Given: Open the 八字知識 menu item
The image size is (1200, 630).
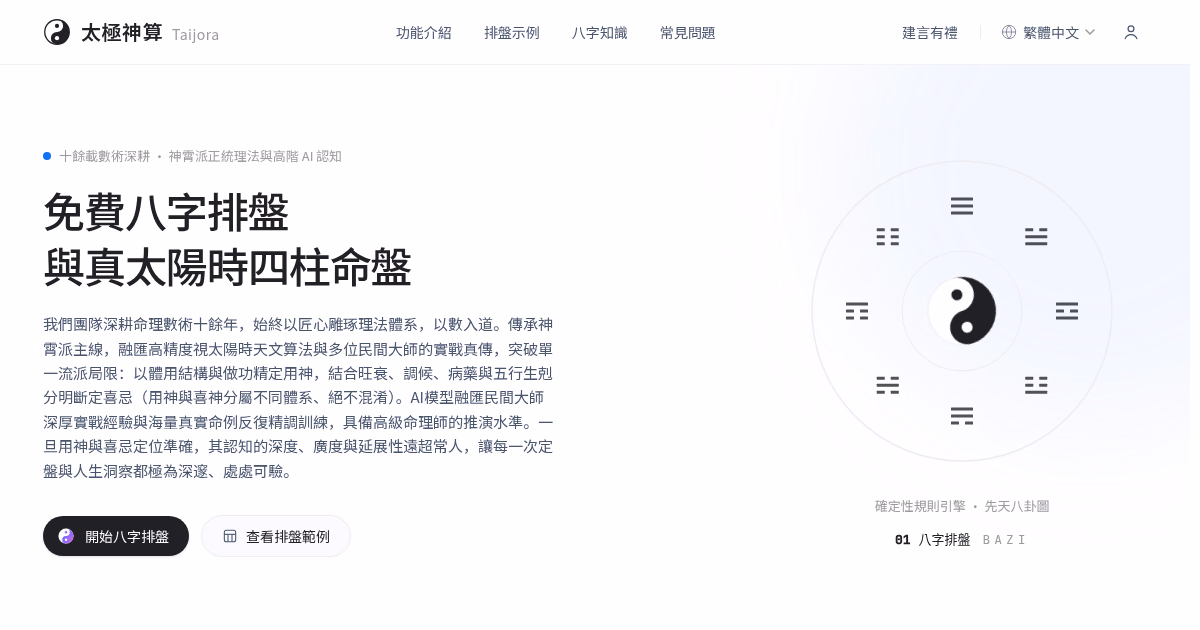Looking at the screenshot, I should pos(600,33).
